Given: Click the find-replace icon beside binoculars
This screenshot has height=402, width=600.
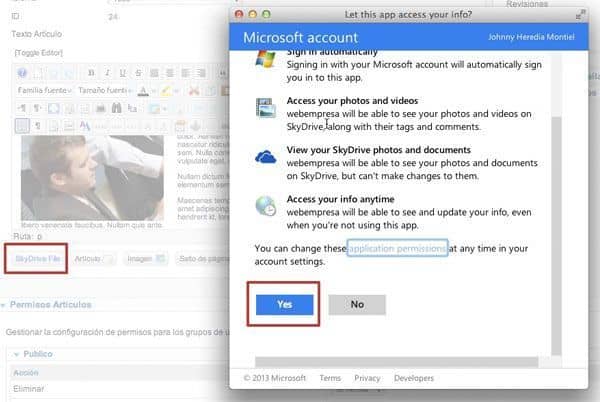Looking at the screenshot, I should coord(132,108).
